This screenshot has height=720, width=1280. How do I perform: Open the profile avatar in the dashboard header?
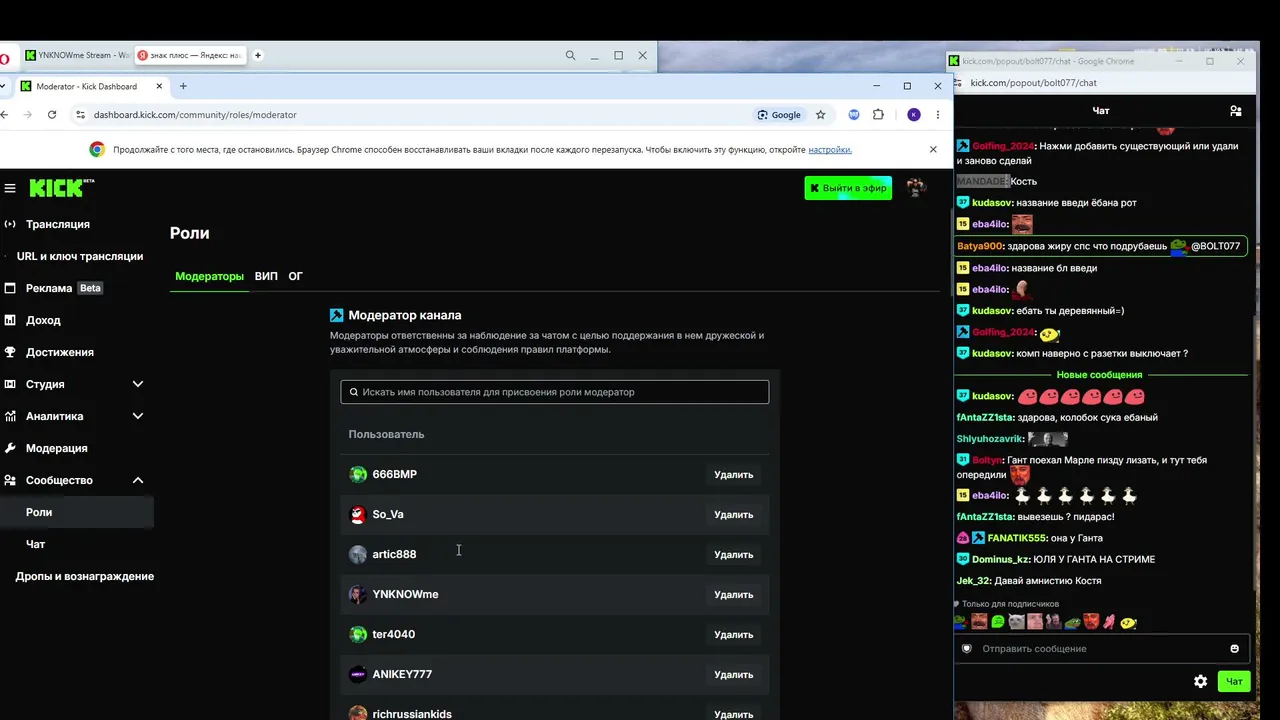tap(915, 188)
